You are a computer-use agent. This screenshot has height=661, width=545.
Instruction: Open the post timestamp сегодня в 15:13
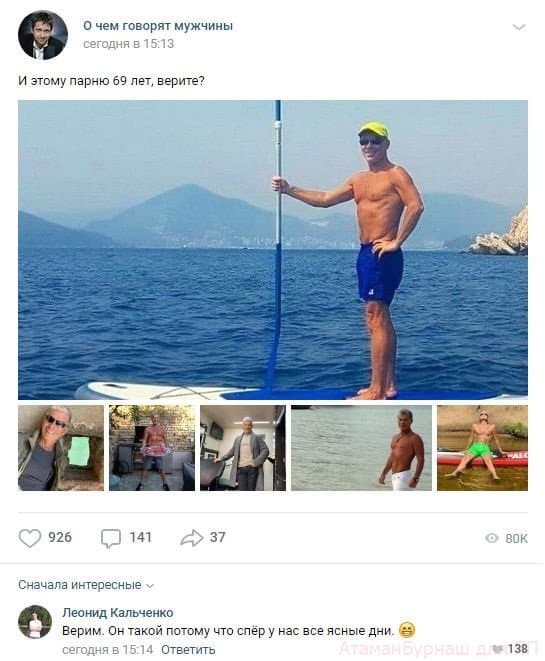[x=129, y=44]
